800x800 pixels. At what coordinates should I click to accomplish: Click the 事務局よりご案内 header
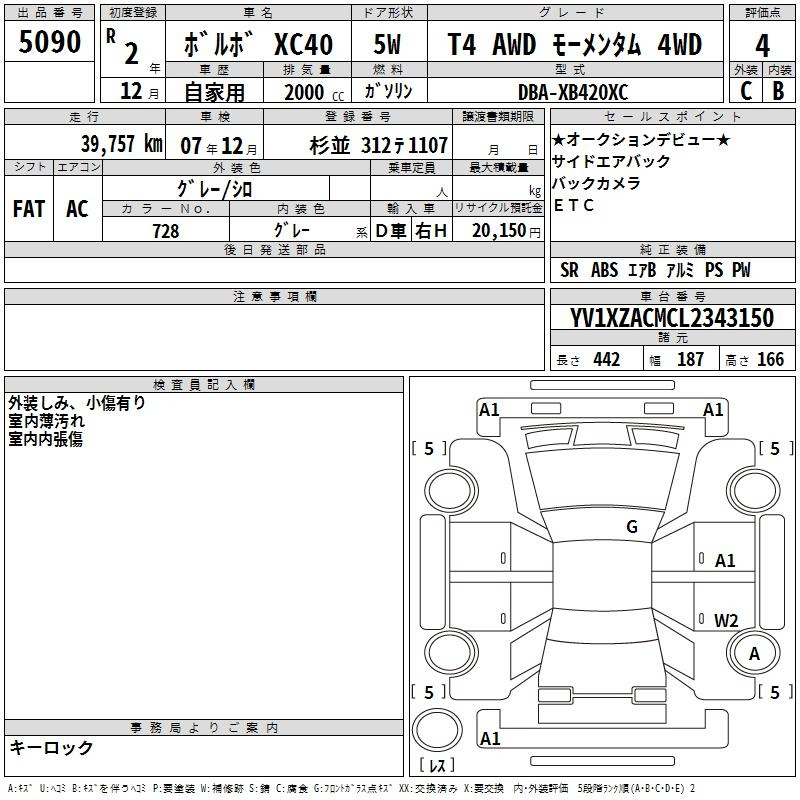point(204,728)
